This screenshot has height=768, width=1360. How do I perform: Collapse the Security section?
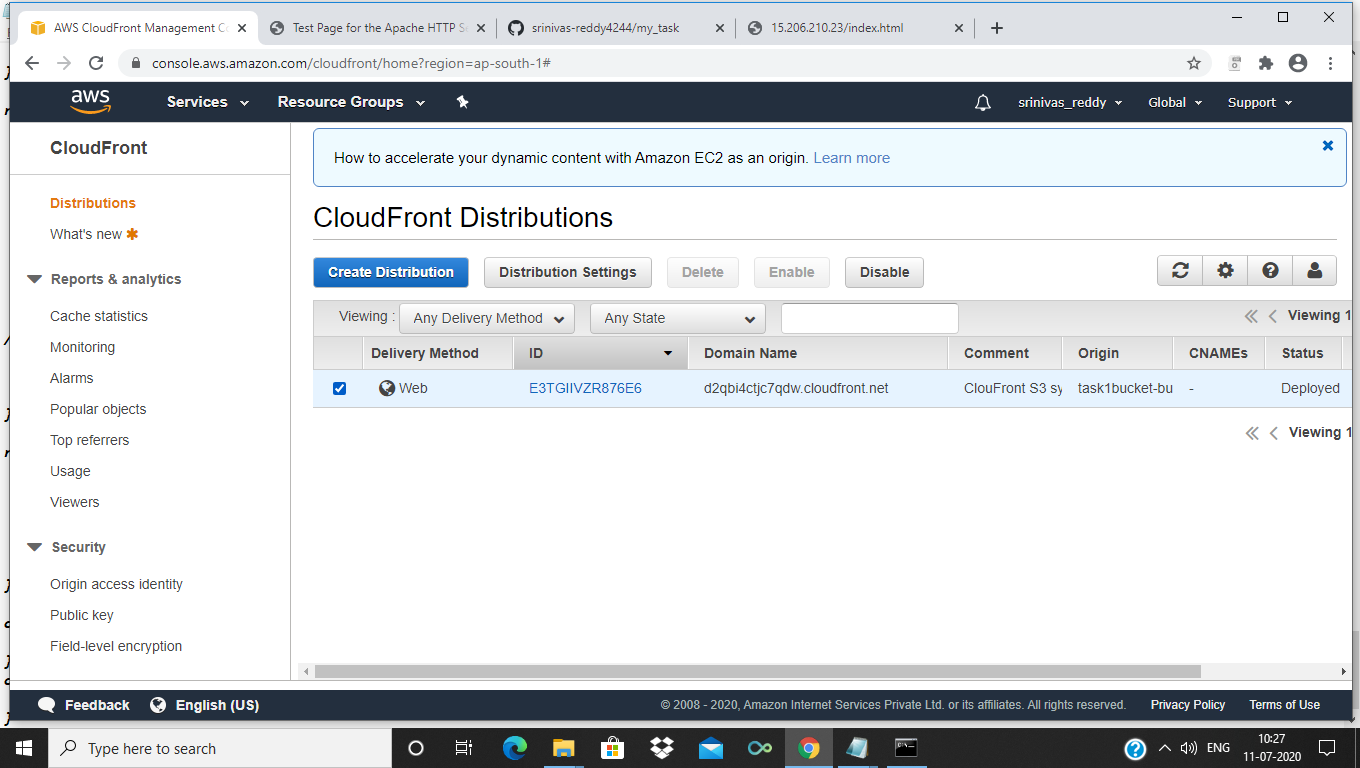34,547
